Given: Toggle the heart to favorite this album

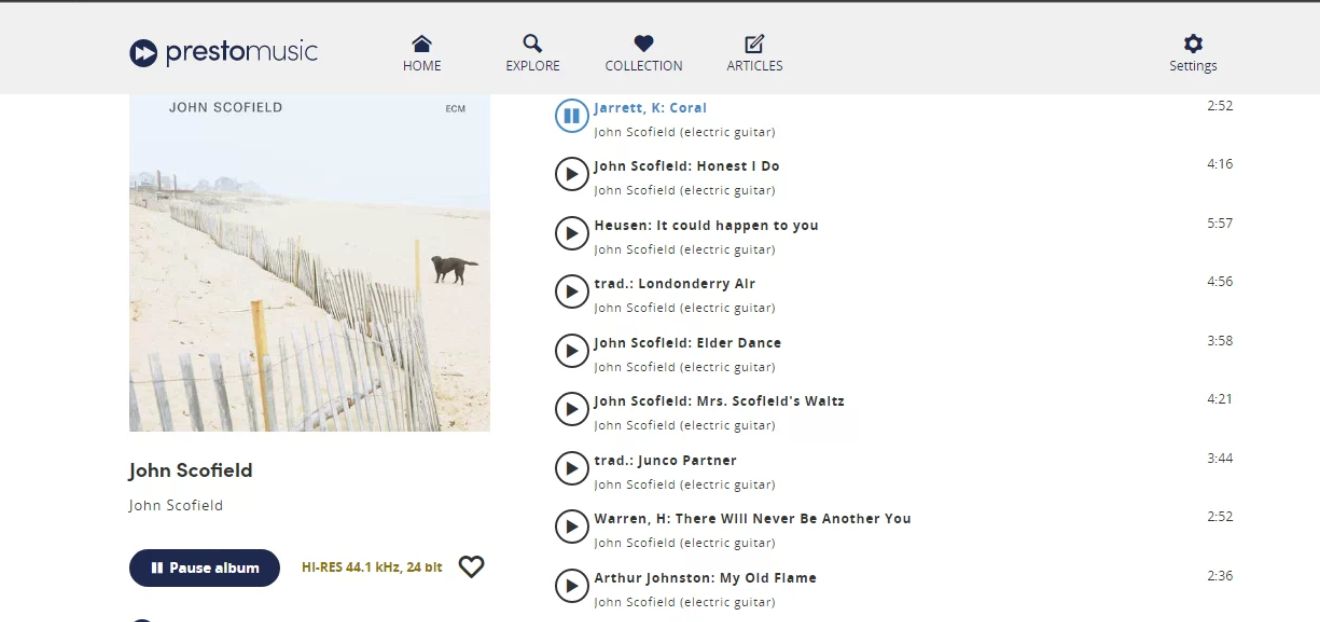Looking at the screenshot, I should pos(471,567).
